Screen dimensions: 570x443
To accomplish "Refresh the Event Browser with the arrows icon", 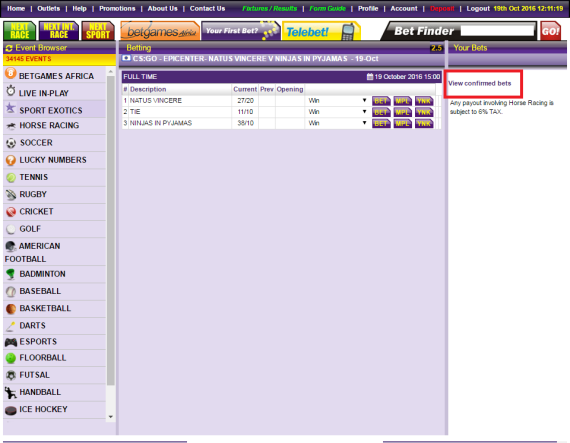I will click(9, 48).
